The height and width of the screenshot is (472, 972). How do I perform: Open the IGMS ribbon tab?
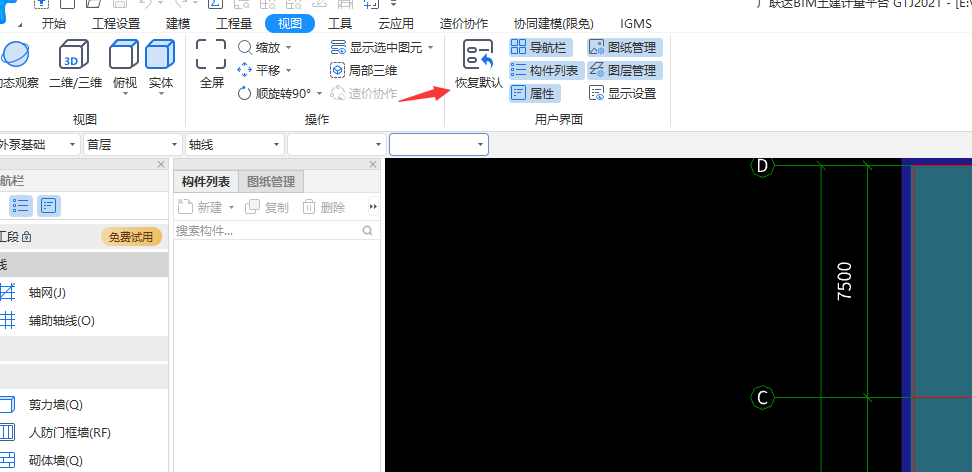pos(636,24)
